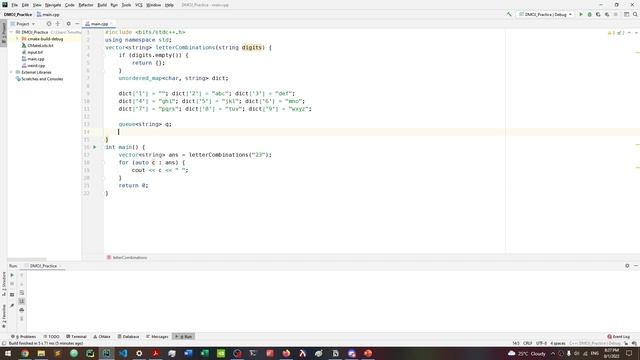
Task: Rerun program in Run panel
Action: pyautogui.click(x=12, y=275)
